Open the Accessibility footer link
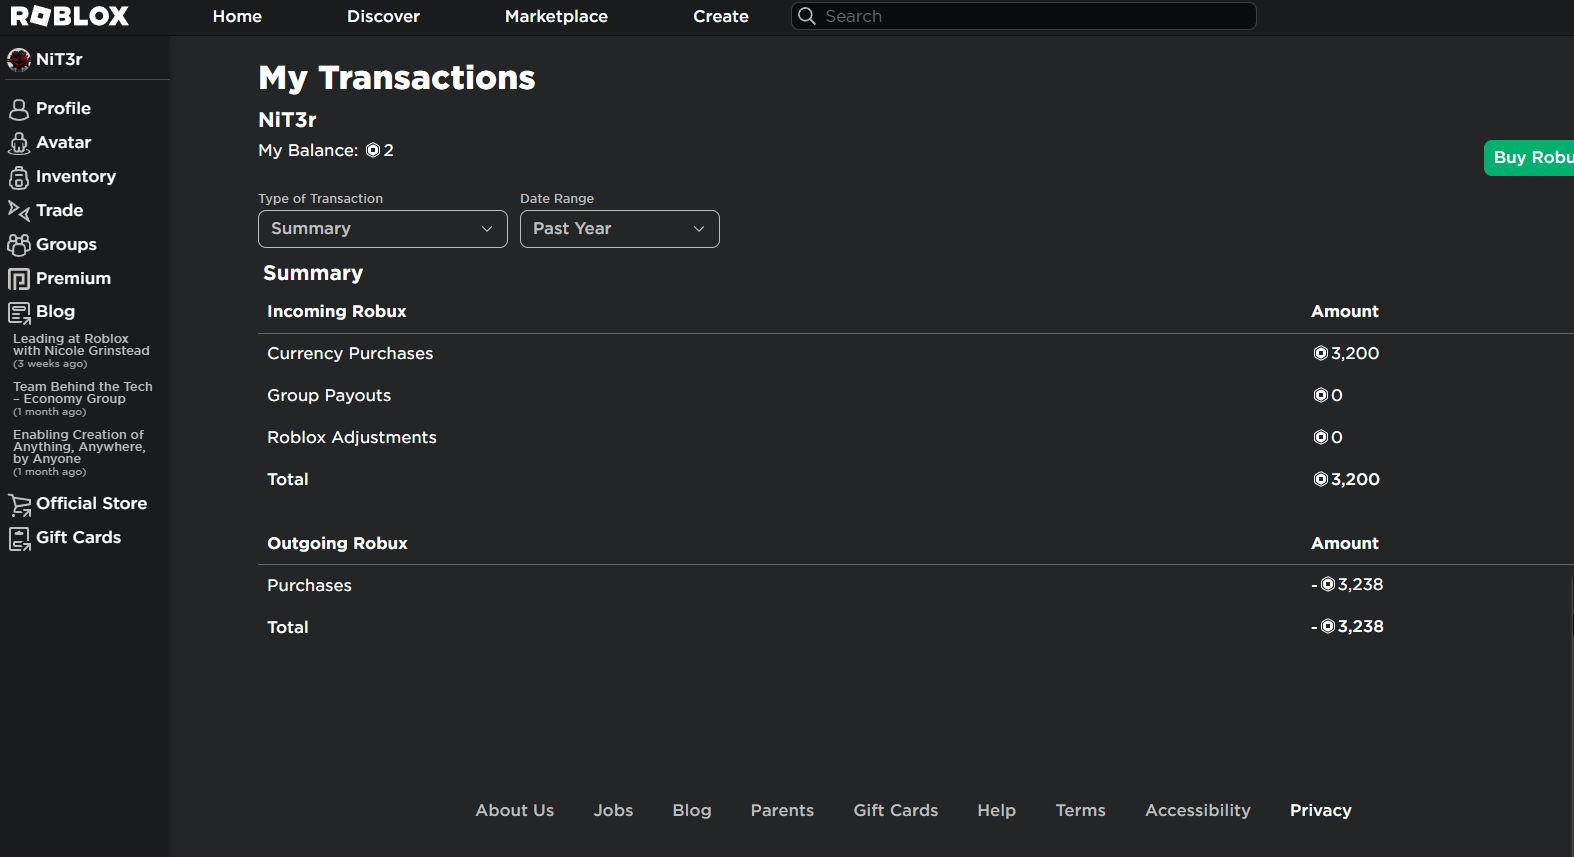The height and width of the screenshot is (857, 1574). [x=1197, y=810]
